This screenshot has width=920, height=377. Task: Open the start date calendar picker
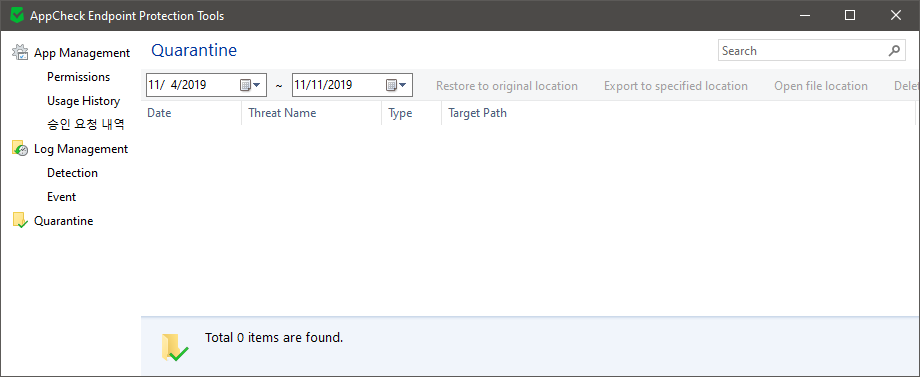click(250, 85)
